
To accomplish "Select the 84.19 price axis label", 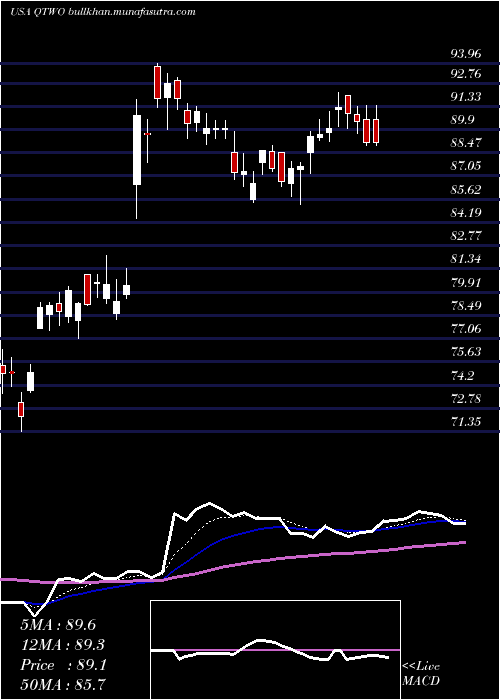I will 466,212.
